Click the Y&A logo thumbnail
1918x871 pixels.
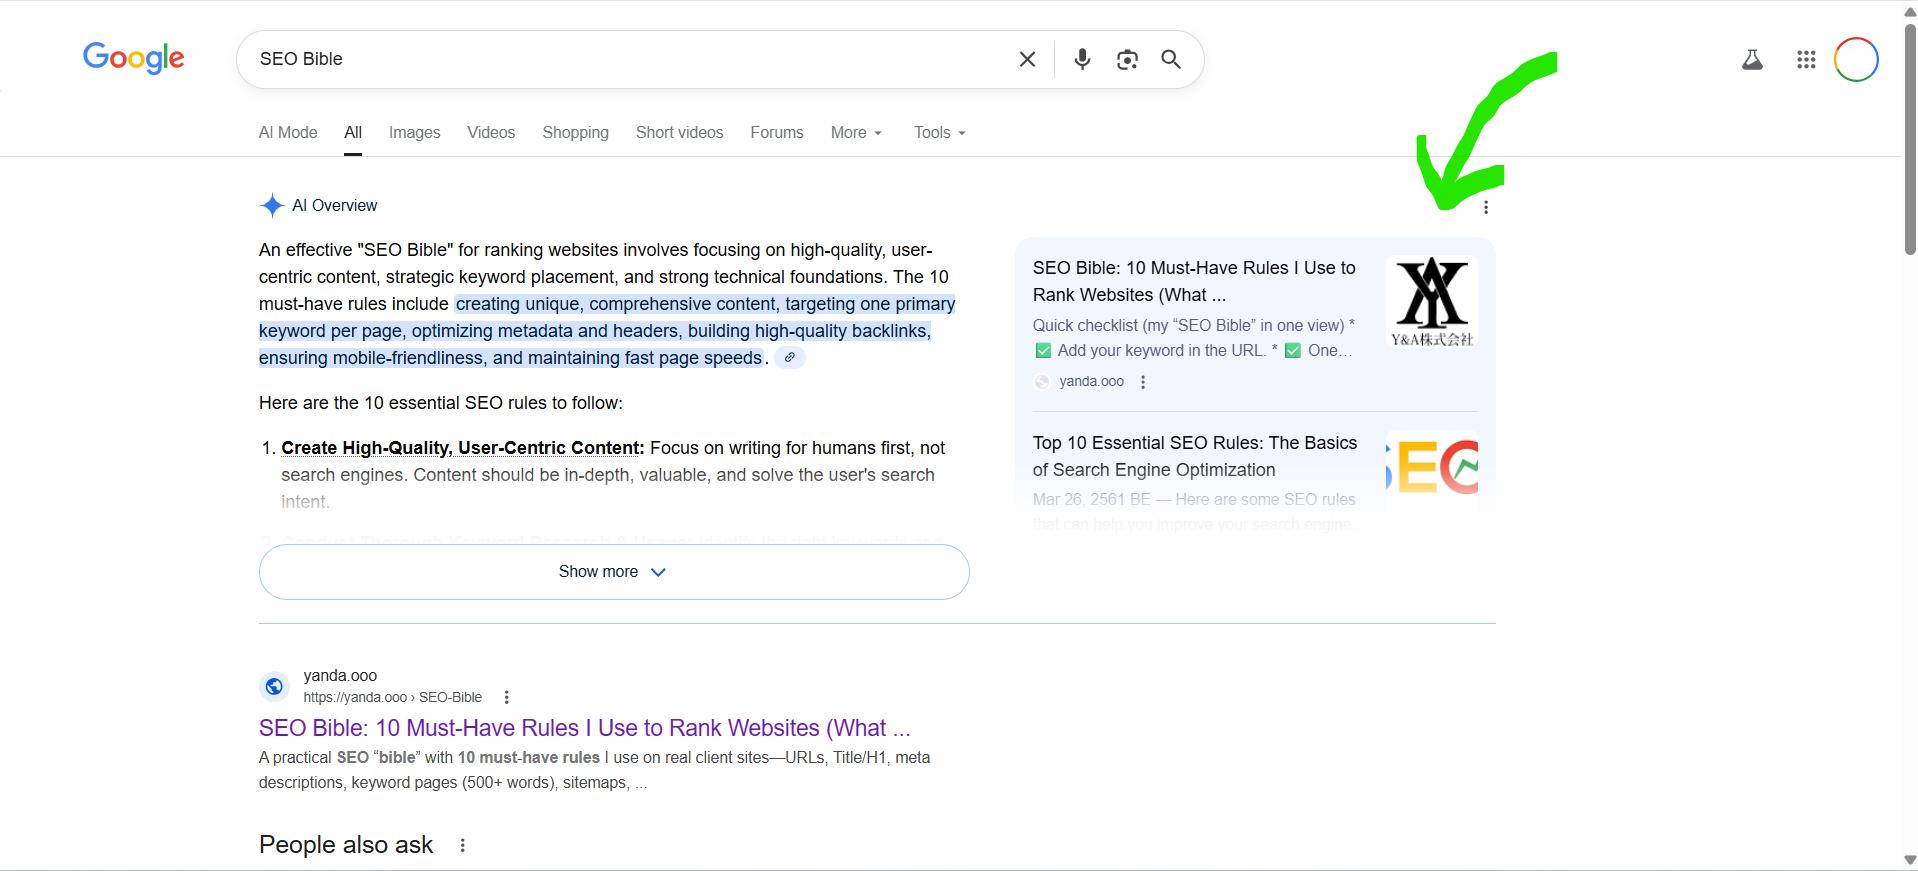1432,302
